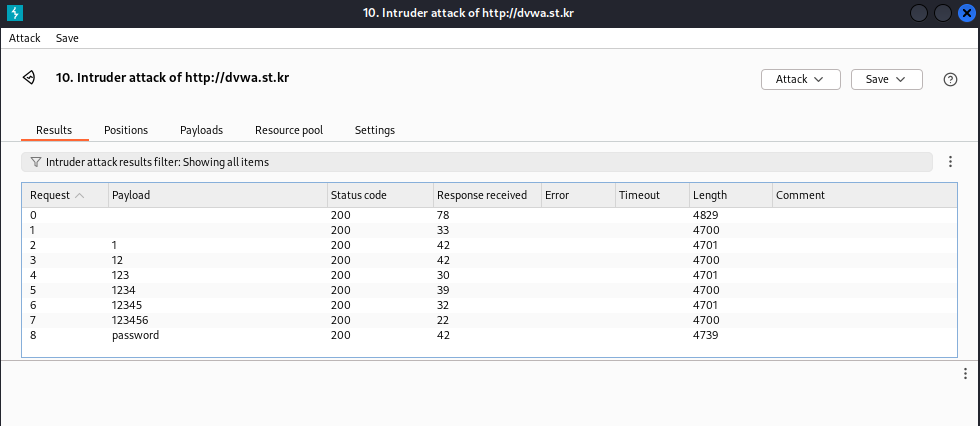Switch to the Positions tab
The image size is (980, 426).
(126, 130)
